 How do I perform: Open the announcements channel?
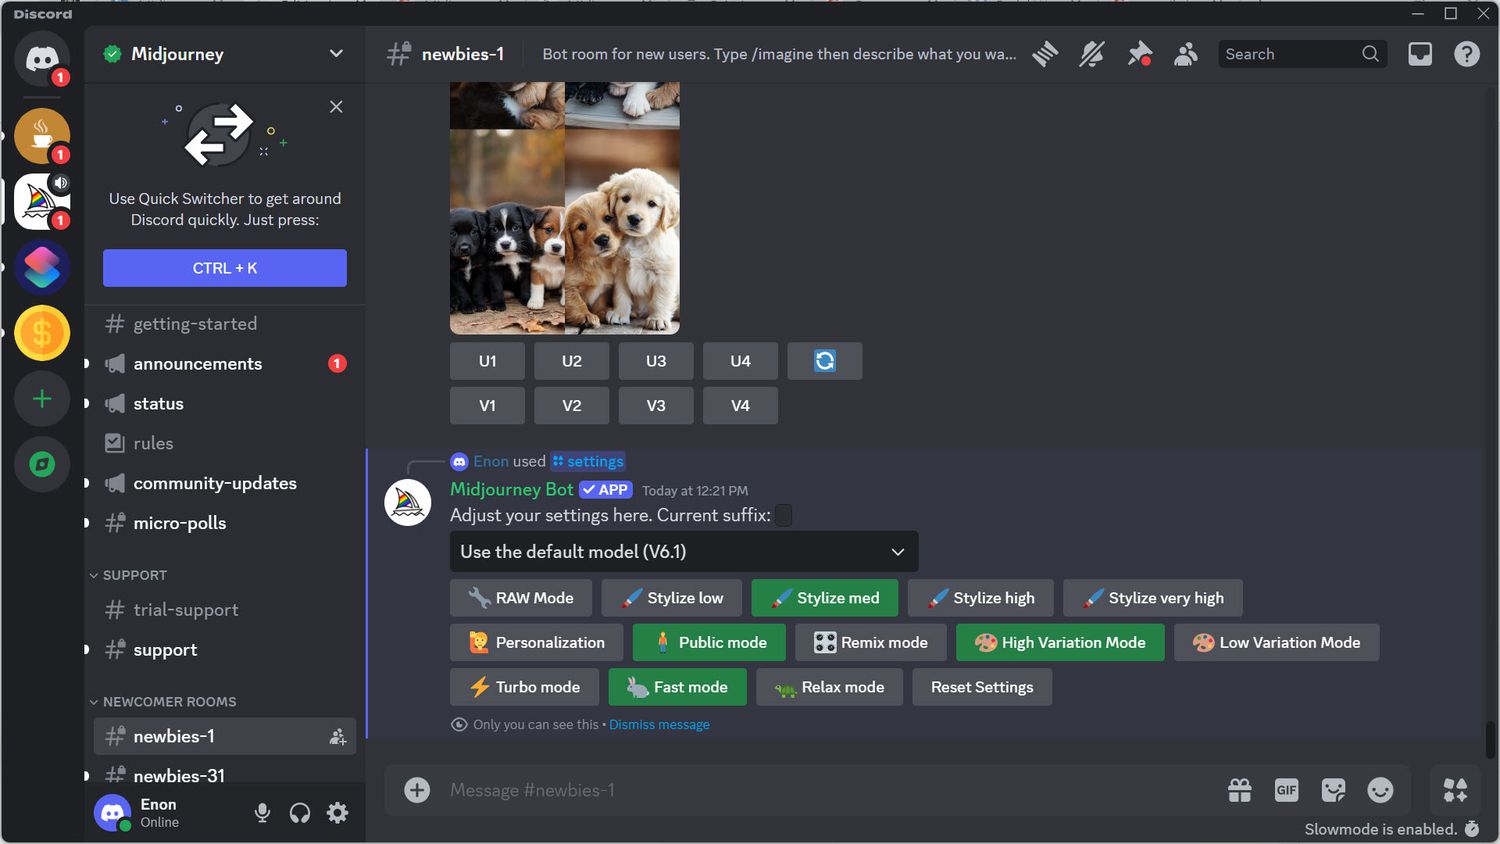tap(198, 364)
